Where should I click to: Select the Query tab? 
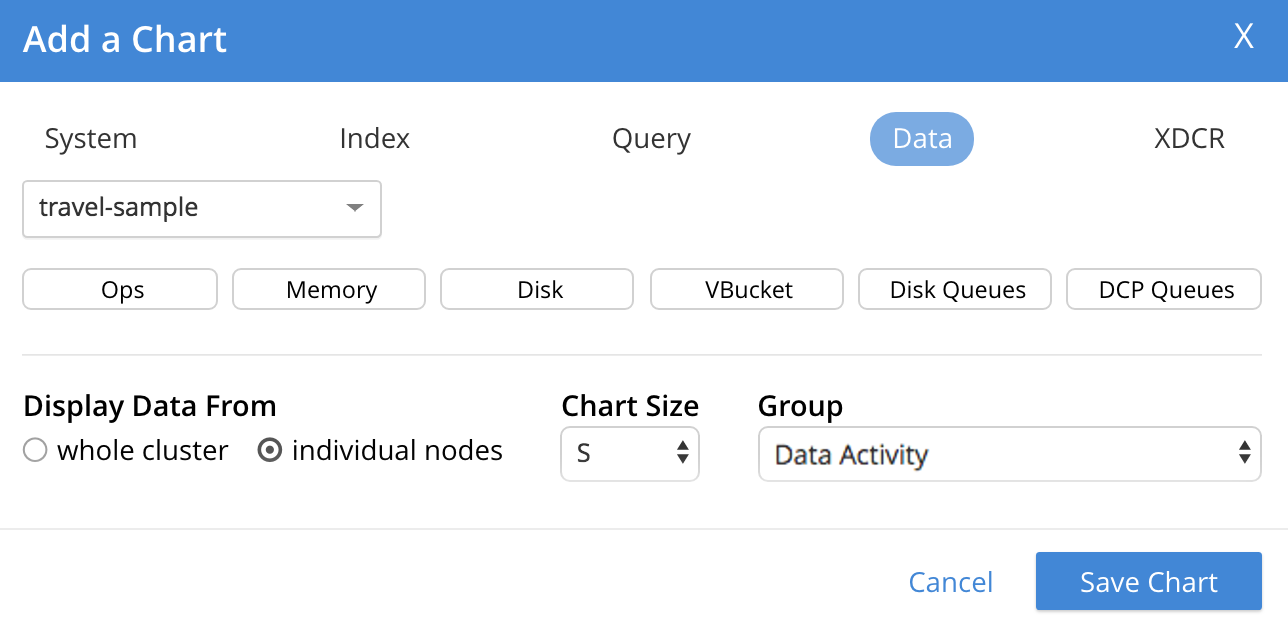coord(651,139)
